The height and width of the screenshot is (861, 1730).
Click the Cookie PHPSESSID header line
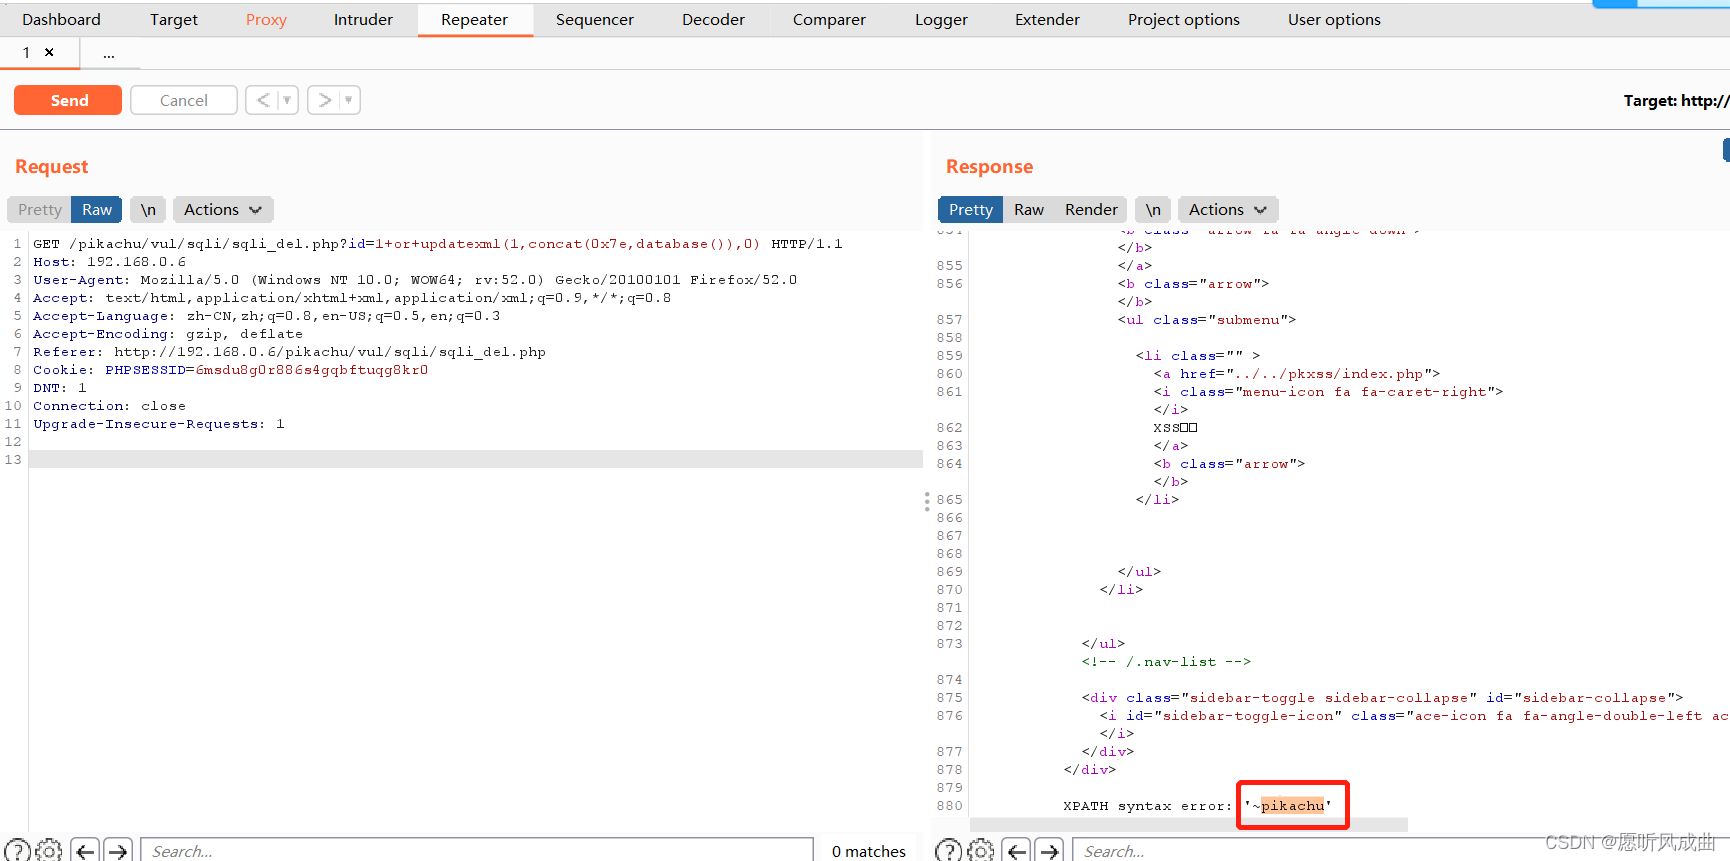point(230,370)
